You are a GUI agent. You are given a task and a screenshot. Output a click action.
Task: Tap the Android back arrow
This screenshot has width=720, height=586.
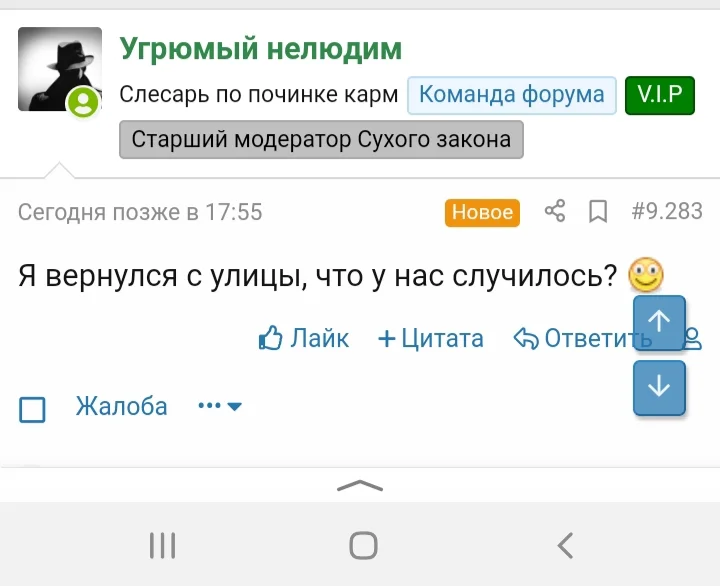(565, 545)
